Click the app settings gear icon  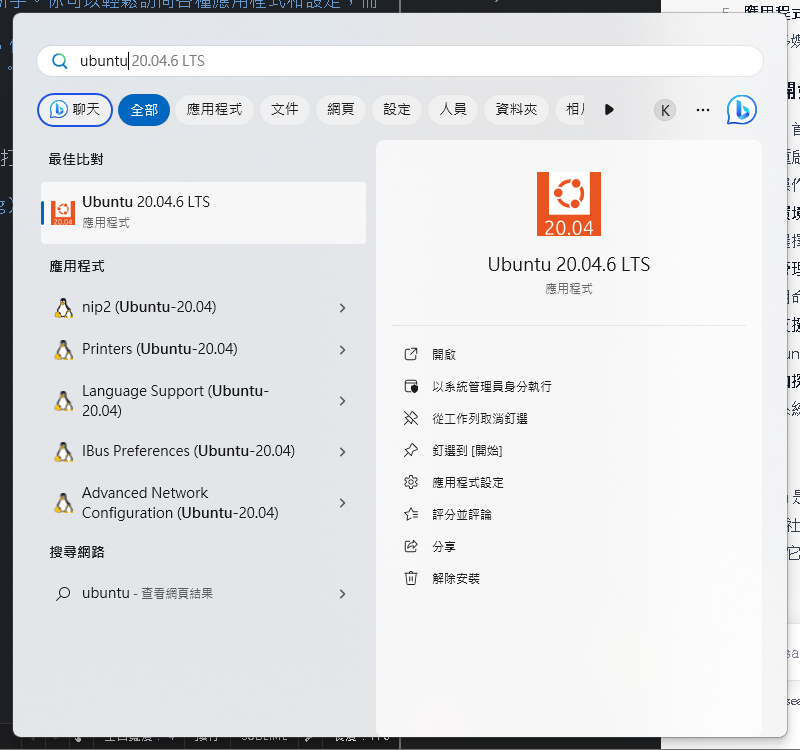pos(411,483)
